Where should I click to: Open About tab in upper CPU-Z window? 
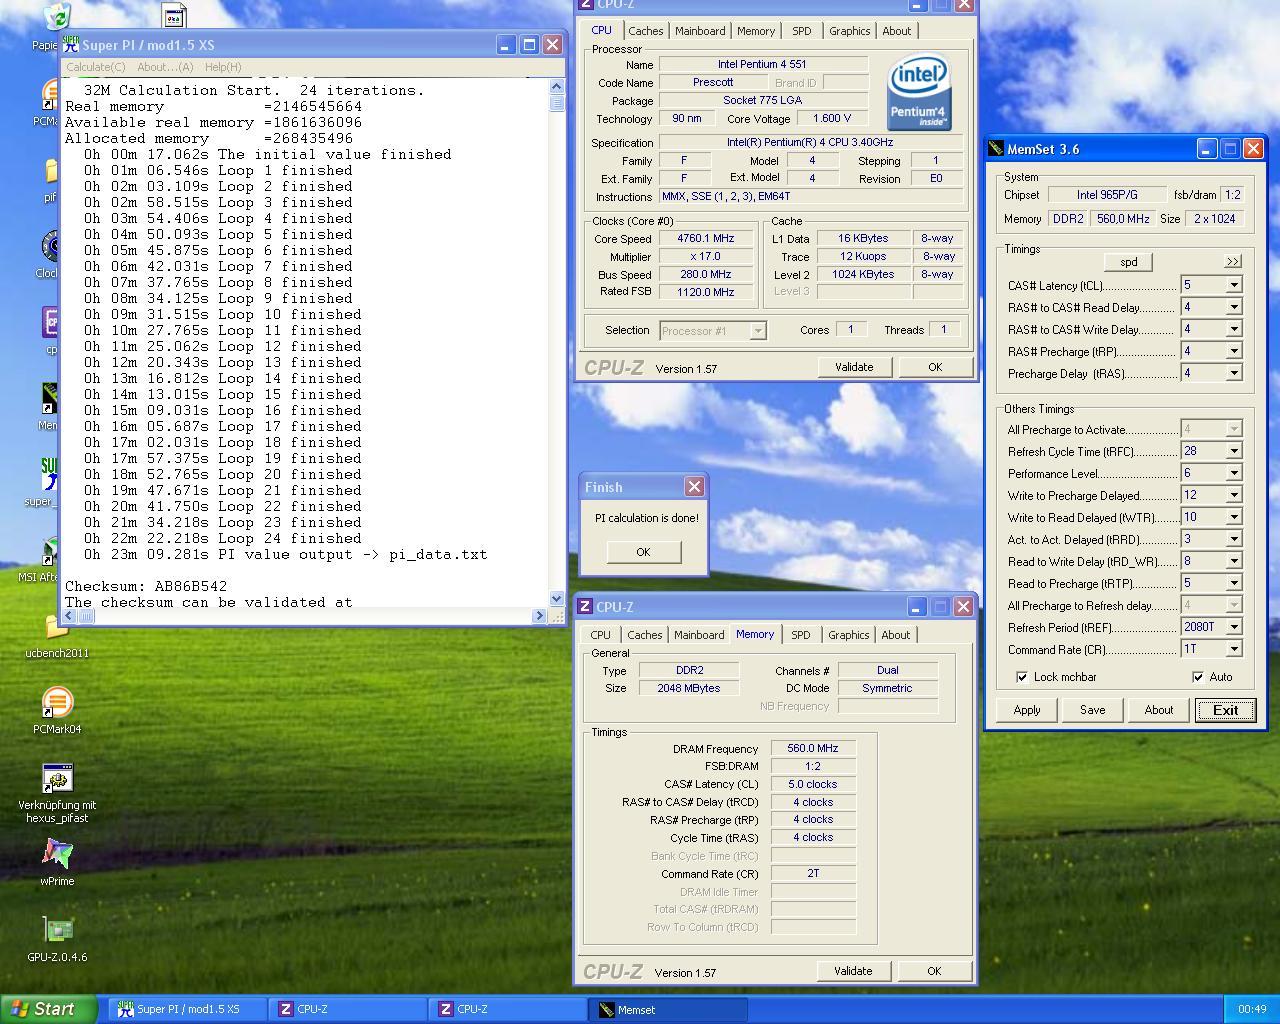pyautogui.click(x=896, y=31)
